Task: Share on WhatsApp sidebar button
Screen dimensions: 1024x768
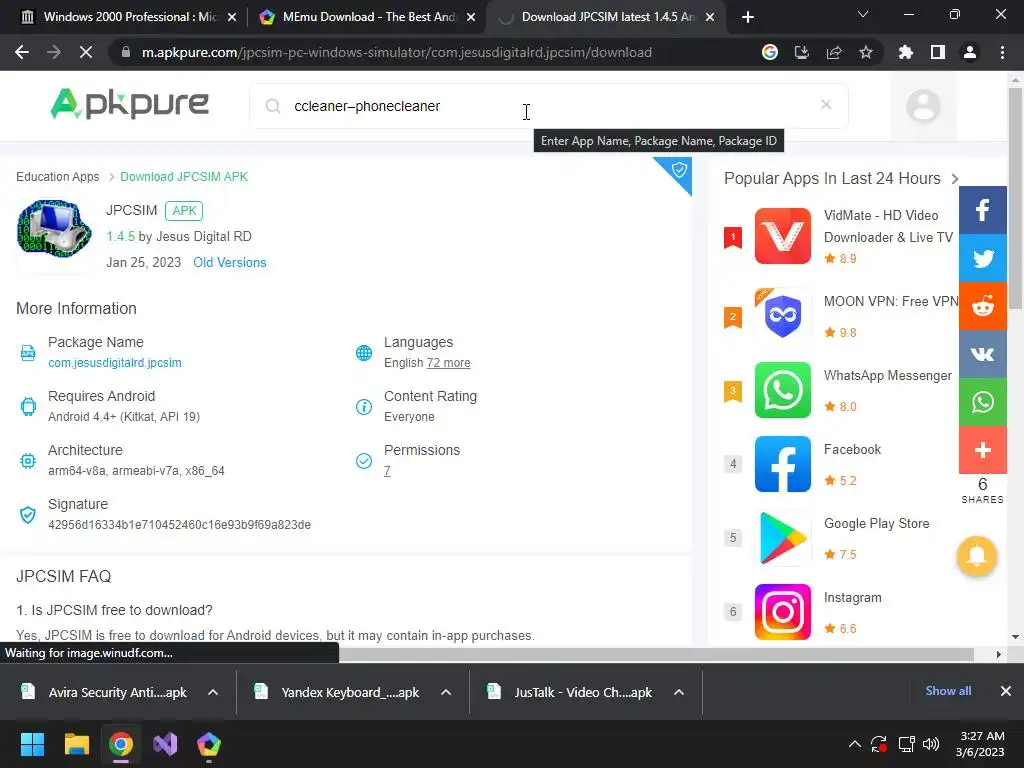Action: 982,402
